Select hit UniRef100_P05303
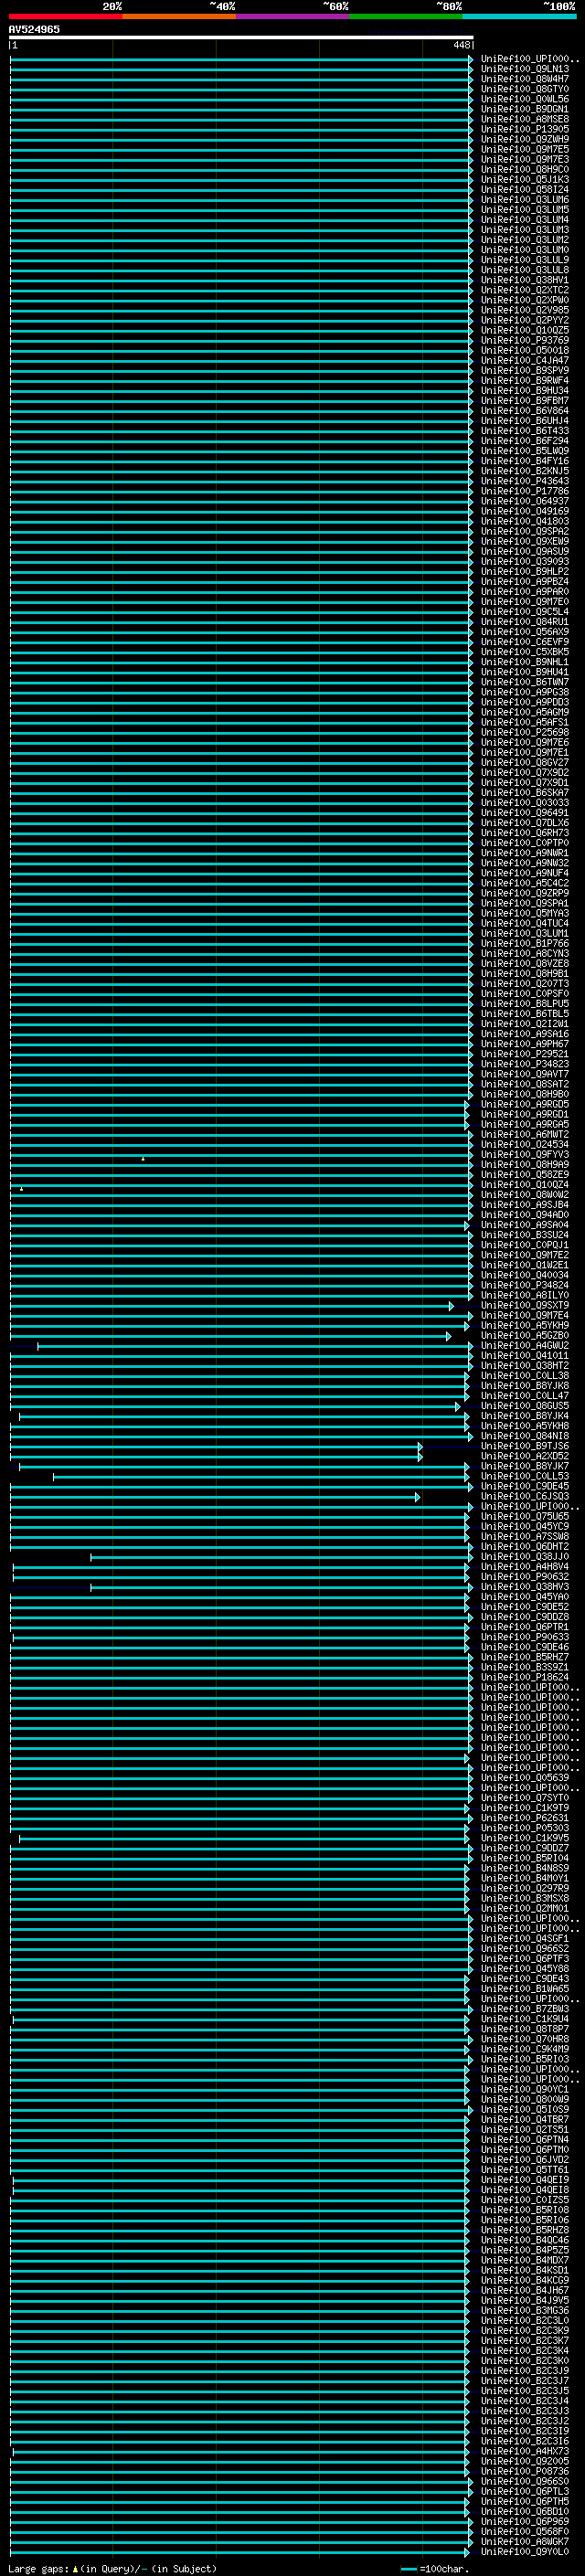Image resolution: width=585 pixels, height=2576 pixels. 525,1829
